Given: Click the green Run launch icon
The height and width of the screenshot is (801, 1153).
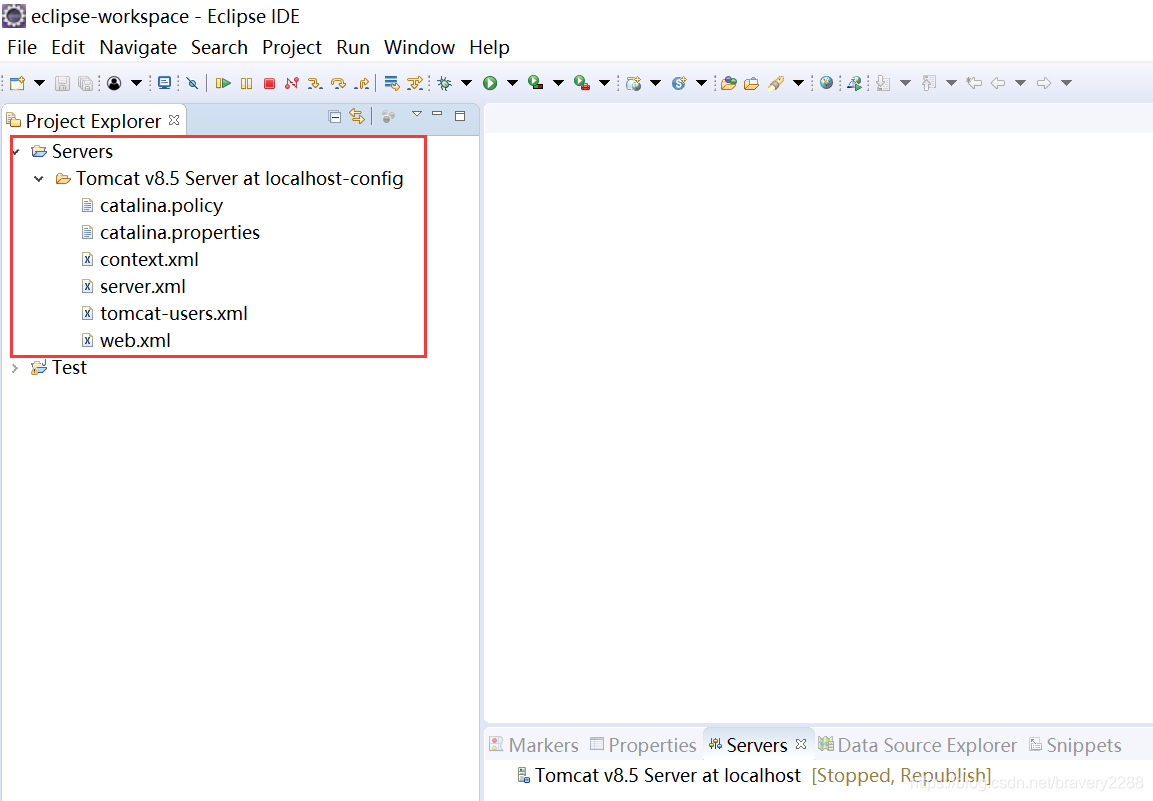Looking at the screenshot, I should pyautogui.click(x=490, y=83).
